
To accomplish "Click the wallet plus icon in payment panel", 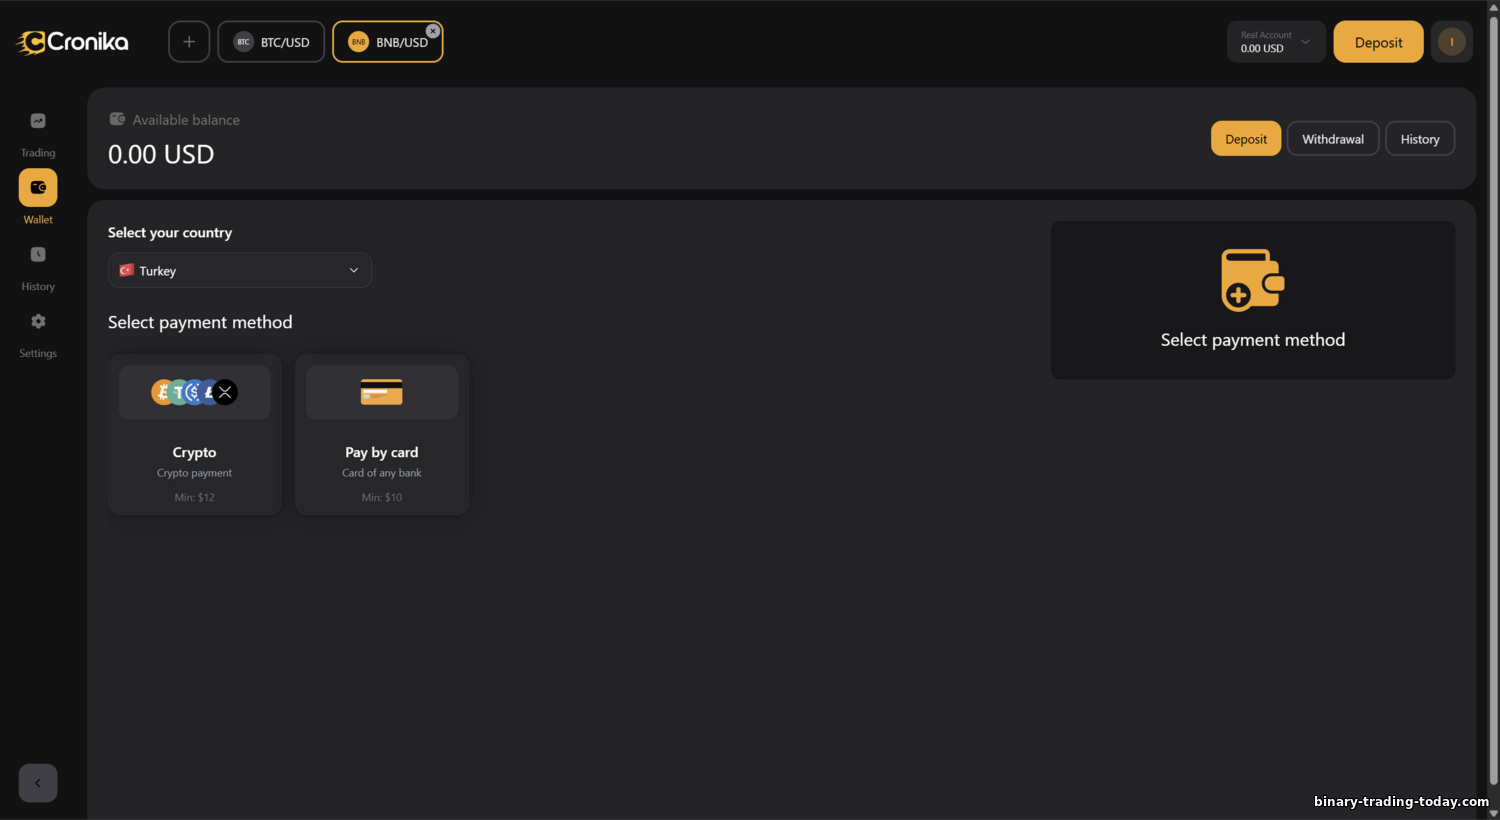I will click(1252, 280).
